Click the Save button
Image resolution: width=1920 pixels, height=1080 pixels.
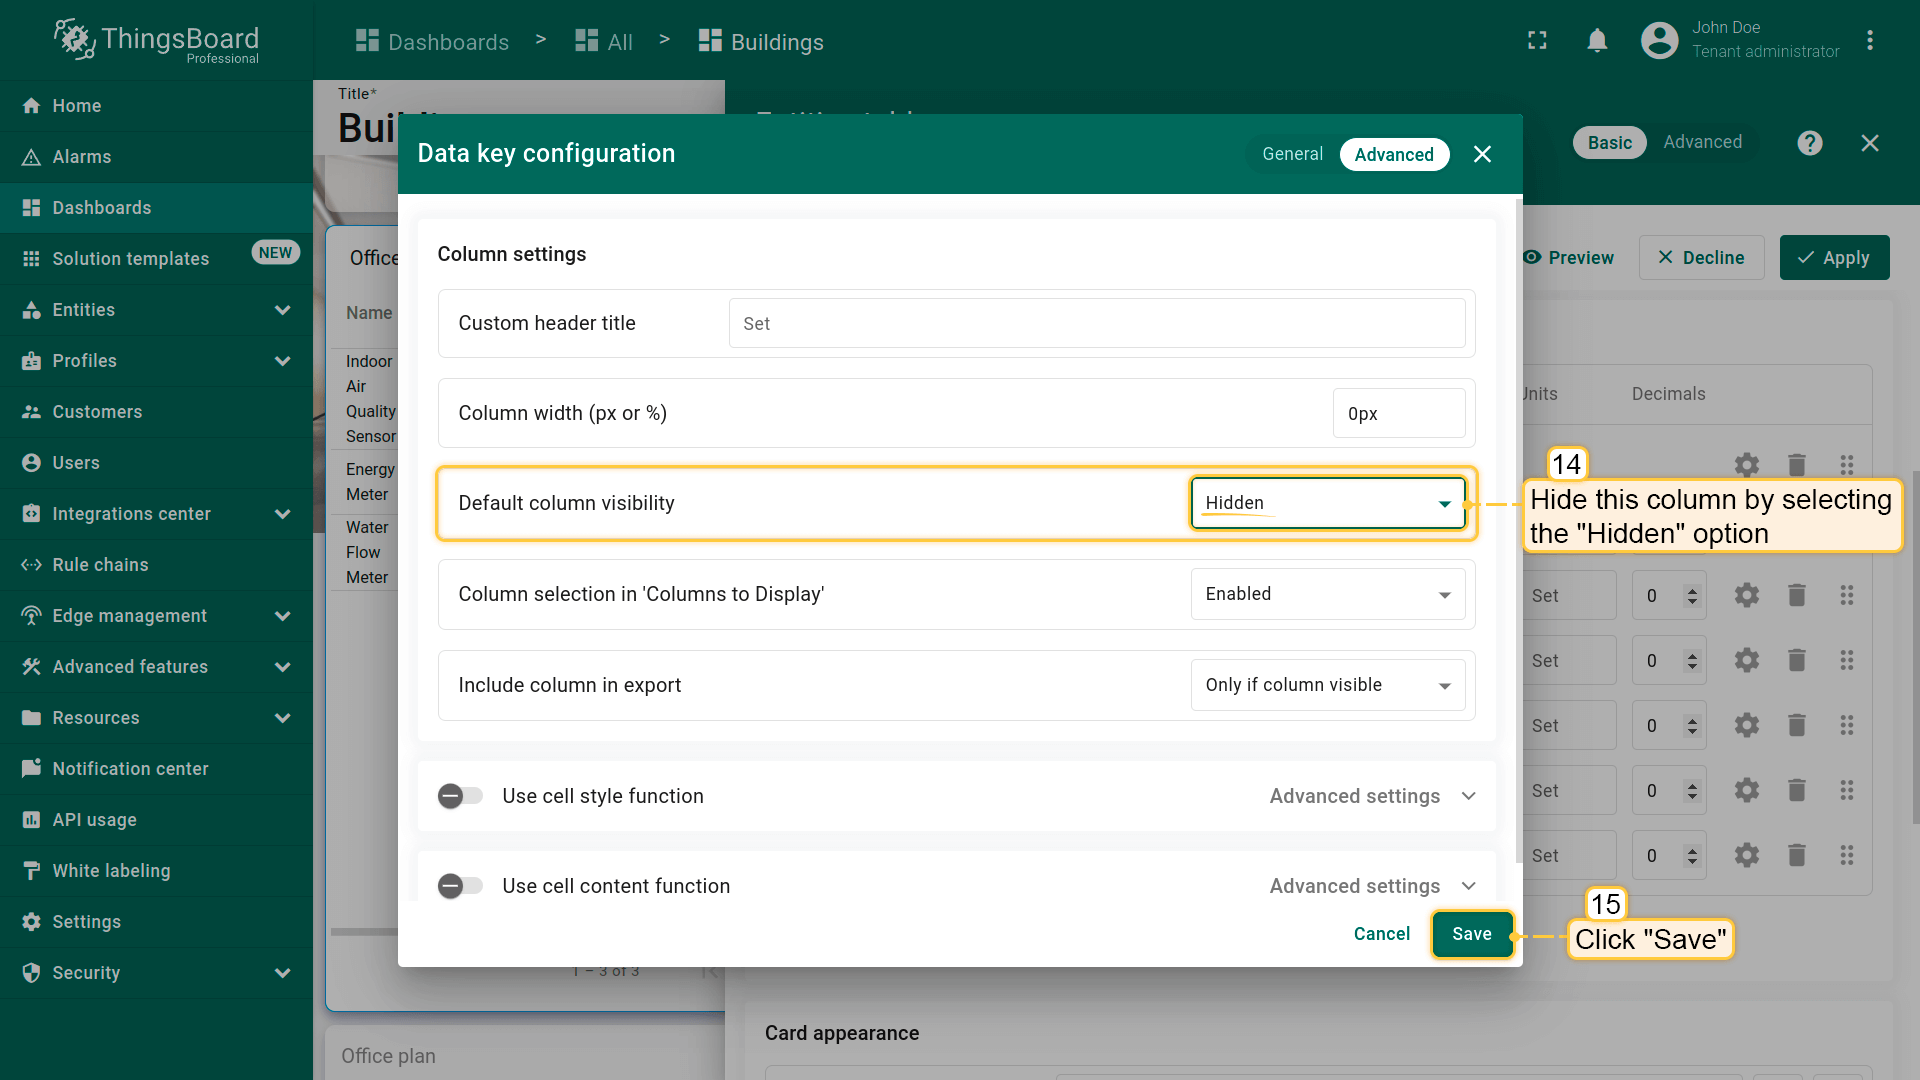point(1471,934)
